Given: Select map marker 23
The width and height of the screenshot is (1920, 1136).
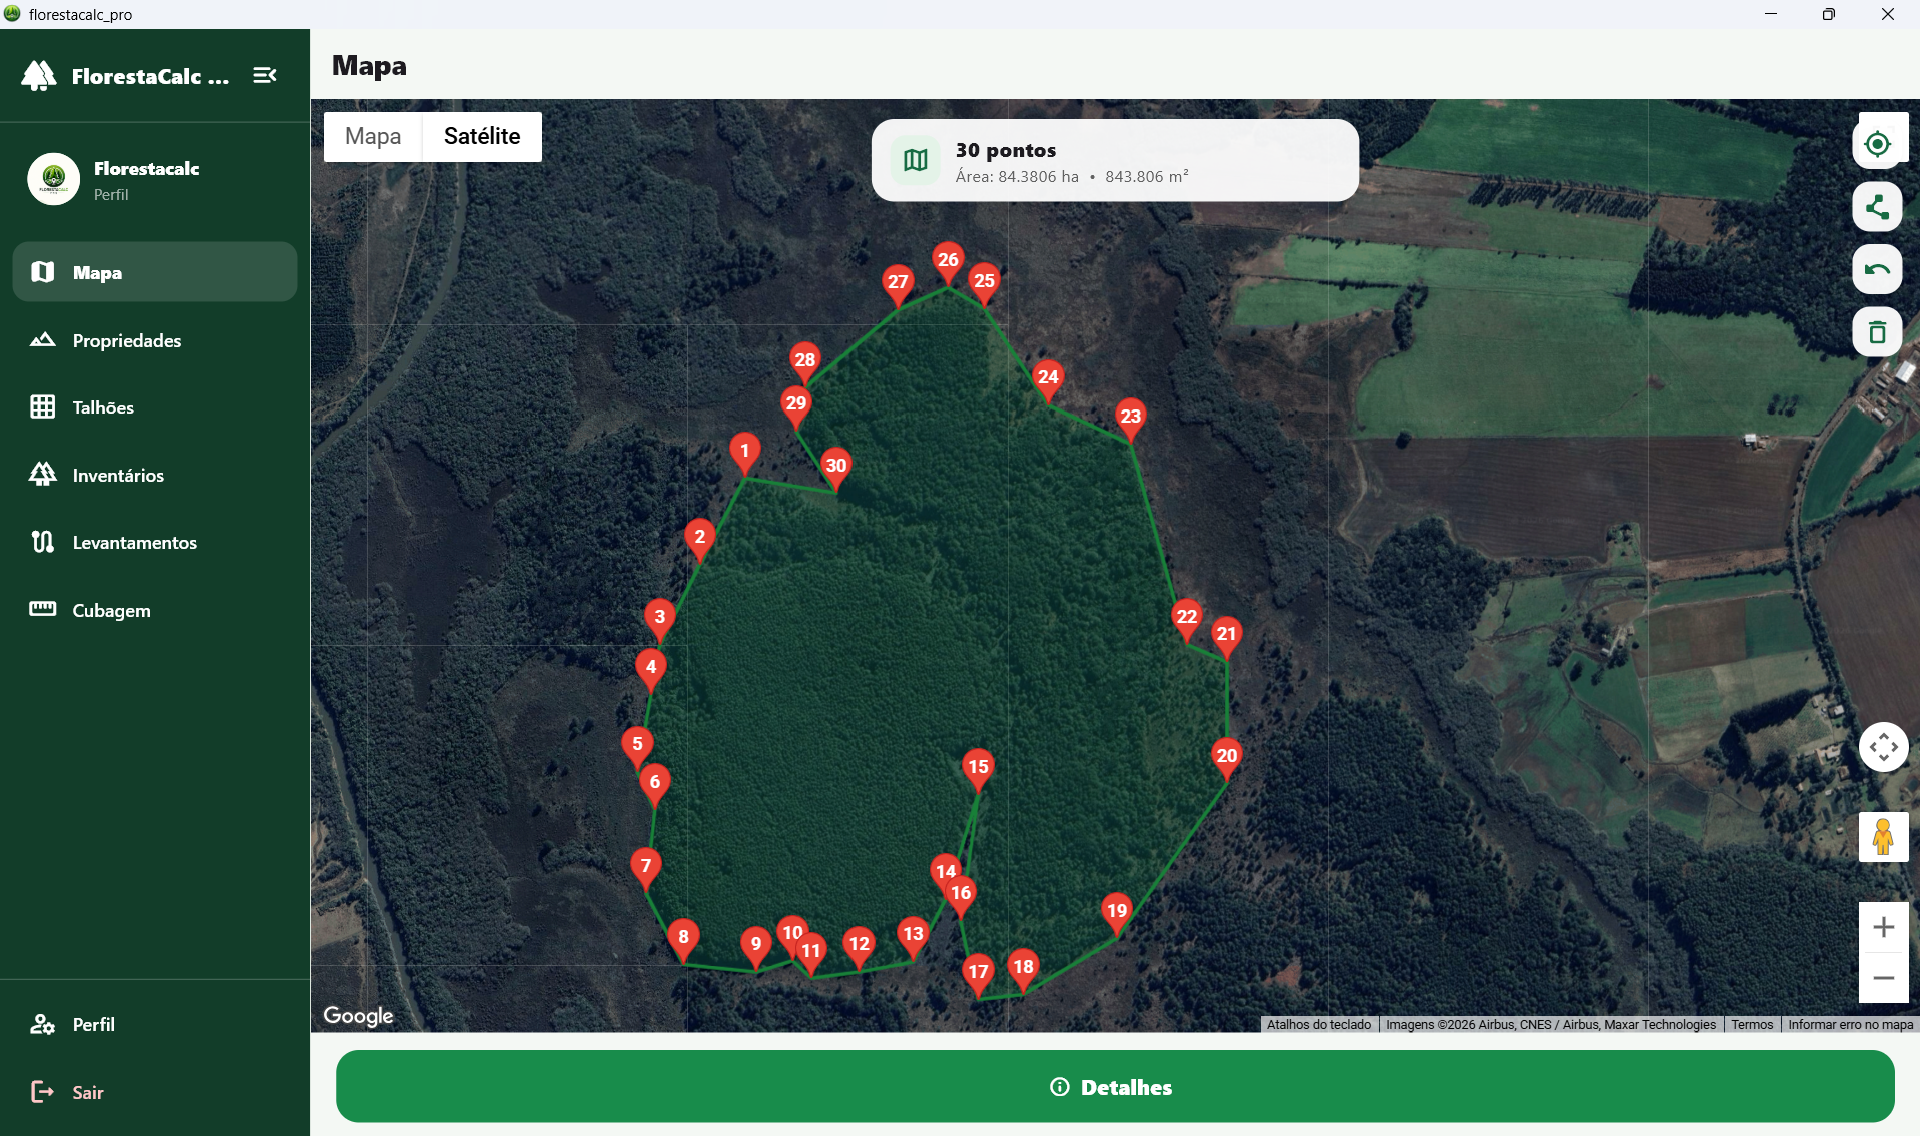Looking at the screenshot, I should (x=1130, y=420).
